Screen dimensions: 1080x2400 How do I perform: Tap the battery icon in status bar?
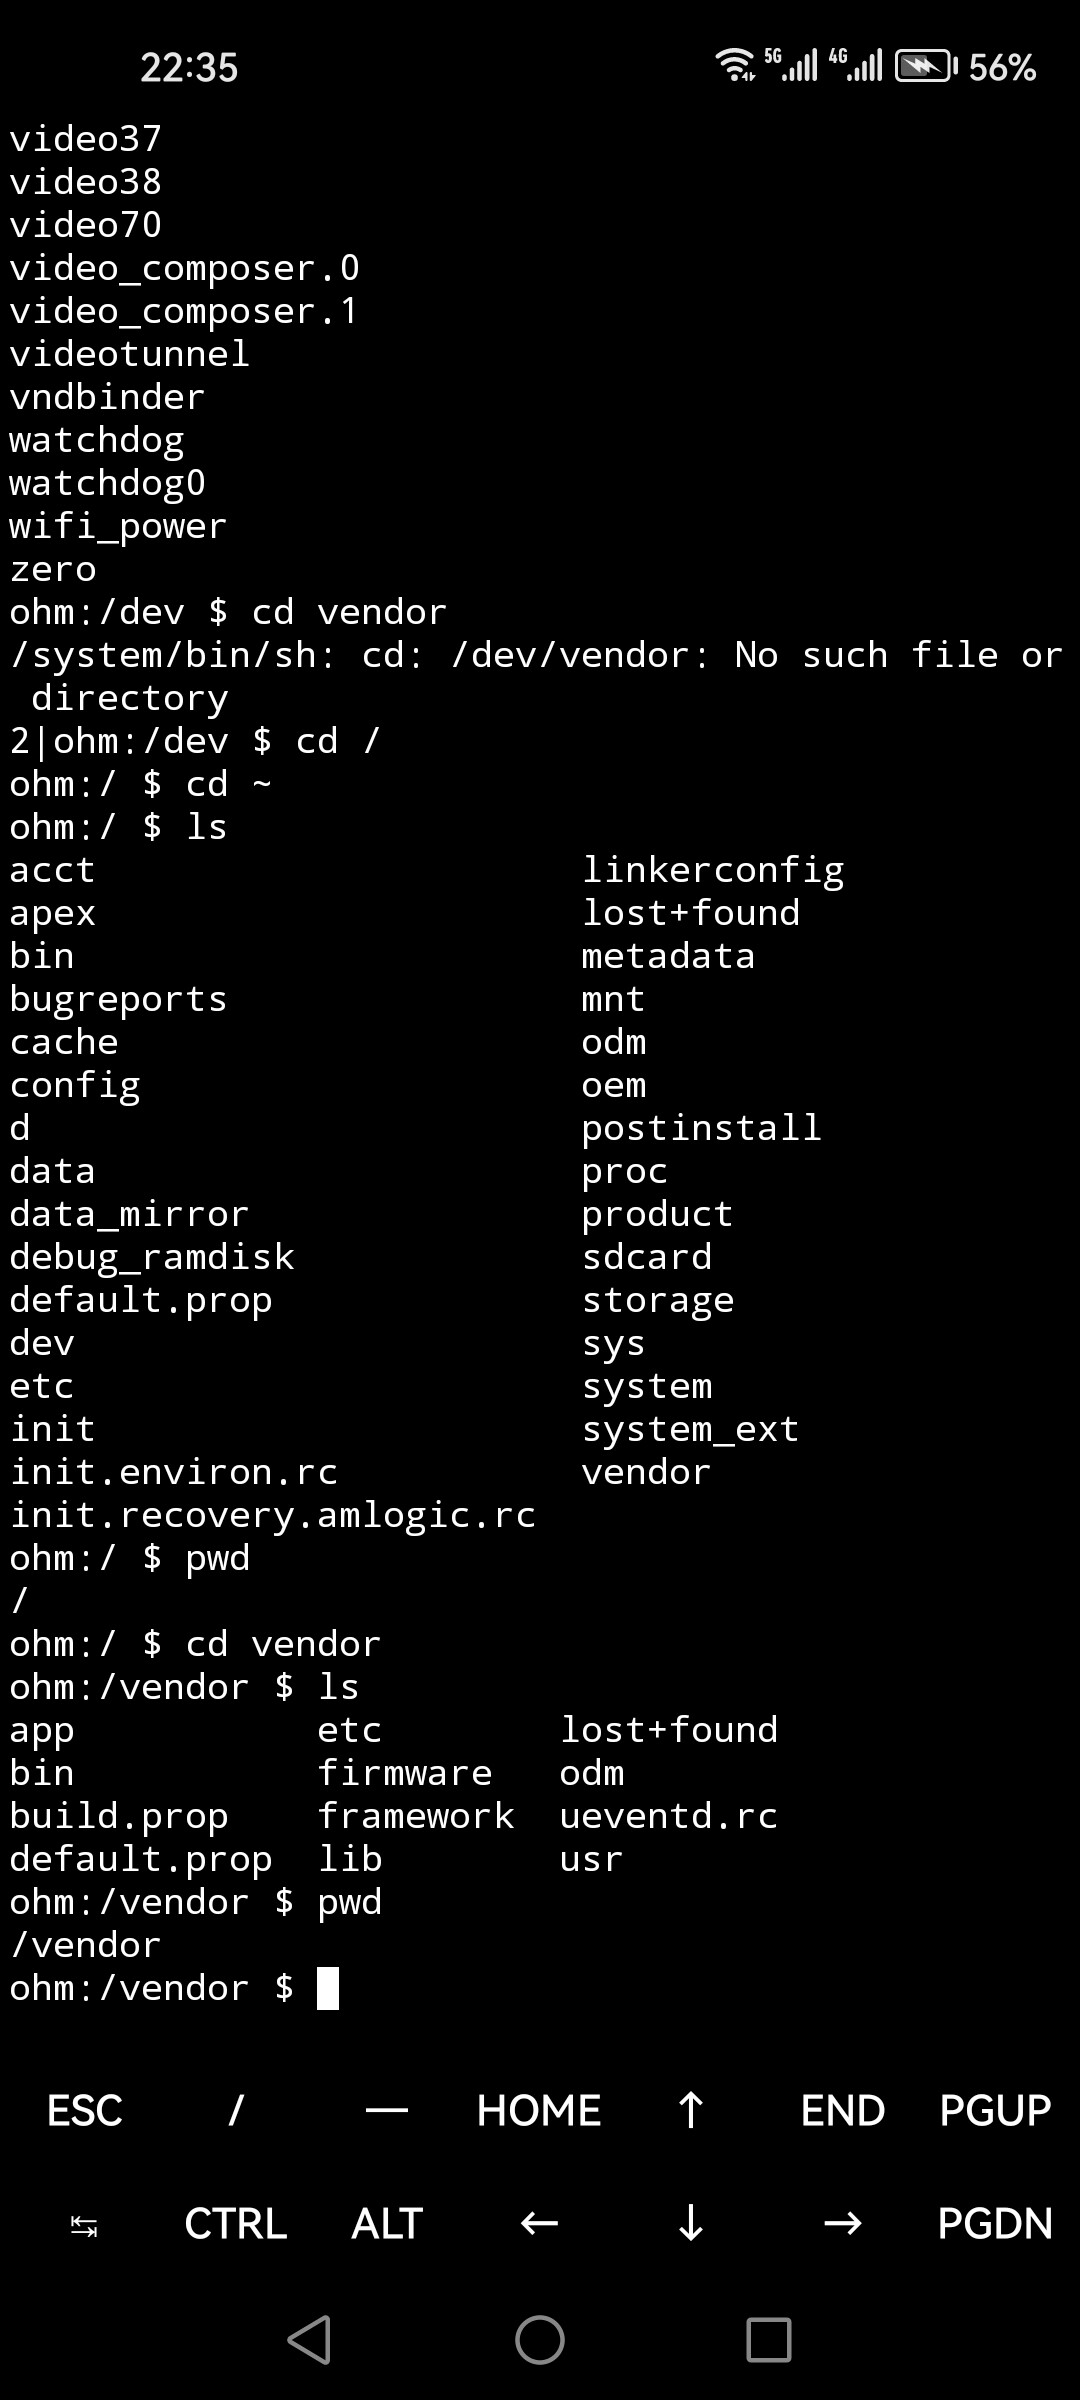pyautogui.click(x=924, y=67)
